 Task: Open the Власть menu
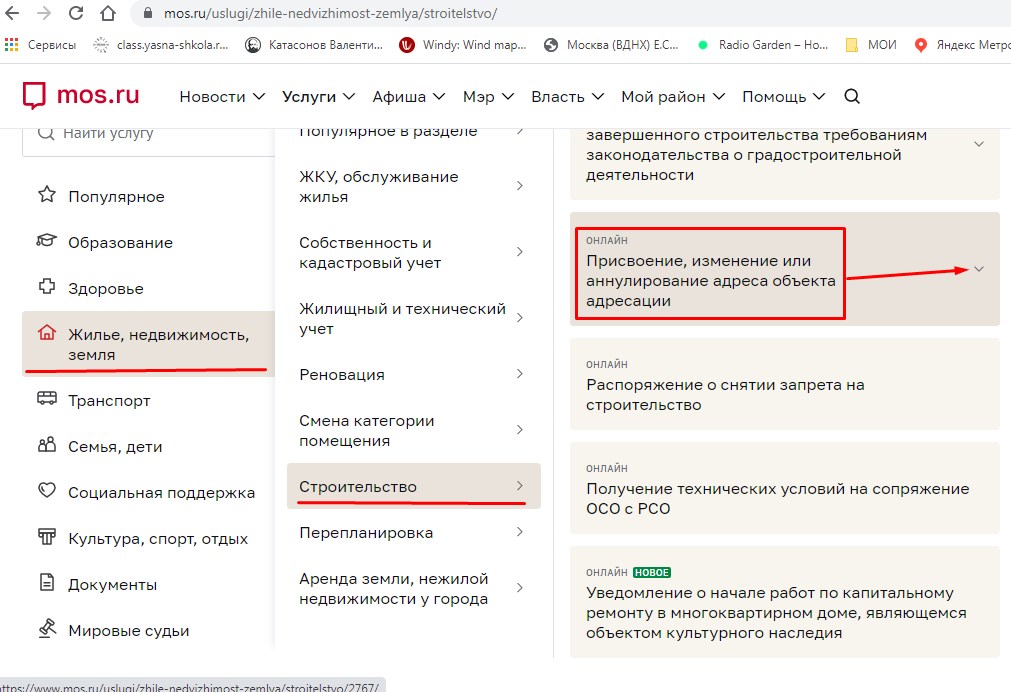(x=567, y=97)
